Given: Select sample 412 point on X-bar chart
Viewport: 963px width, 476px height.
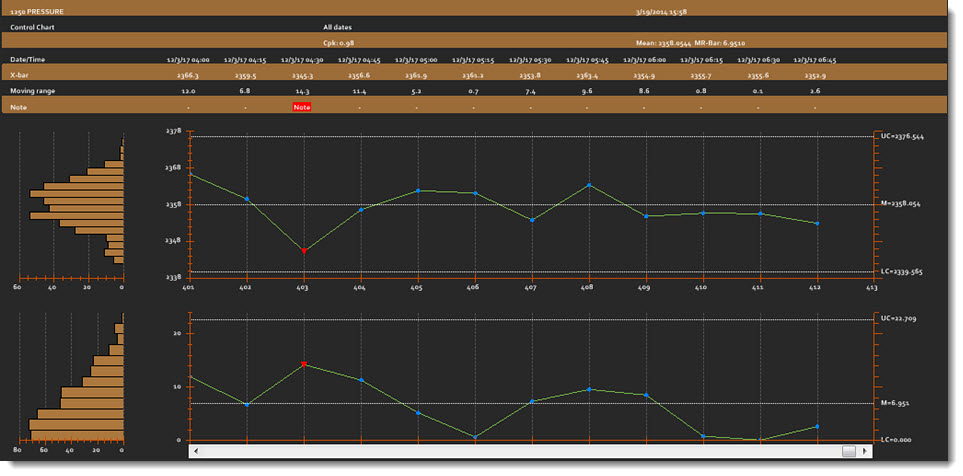Looking at the screenshot, I should point(818,223).
